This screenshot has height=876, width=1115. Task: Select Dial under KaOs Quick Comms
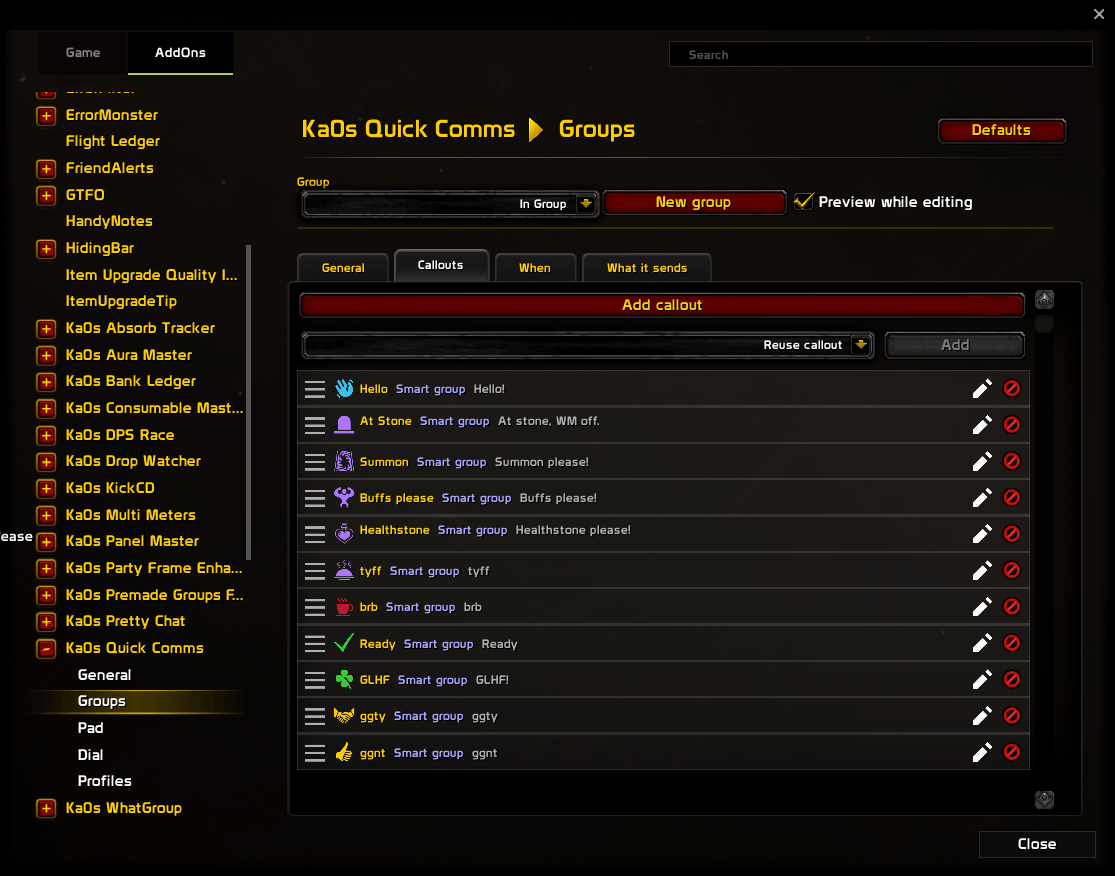(90, 754)
